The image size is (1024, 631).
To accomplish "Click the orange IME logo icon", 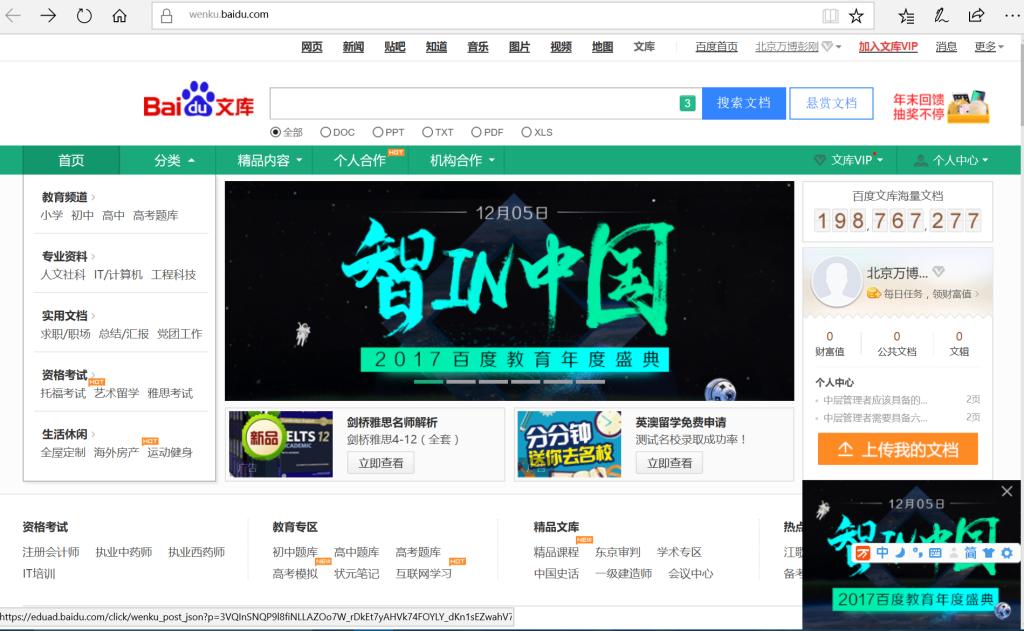I will click(x=863, y=553).
